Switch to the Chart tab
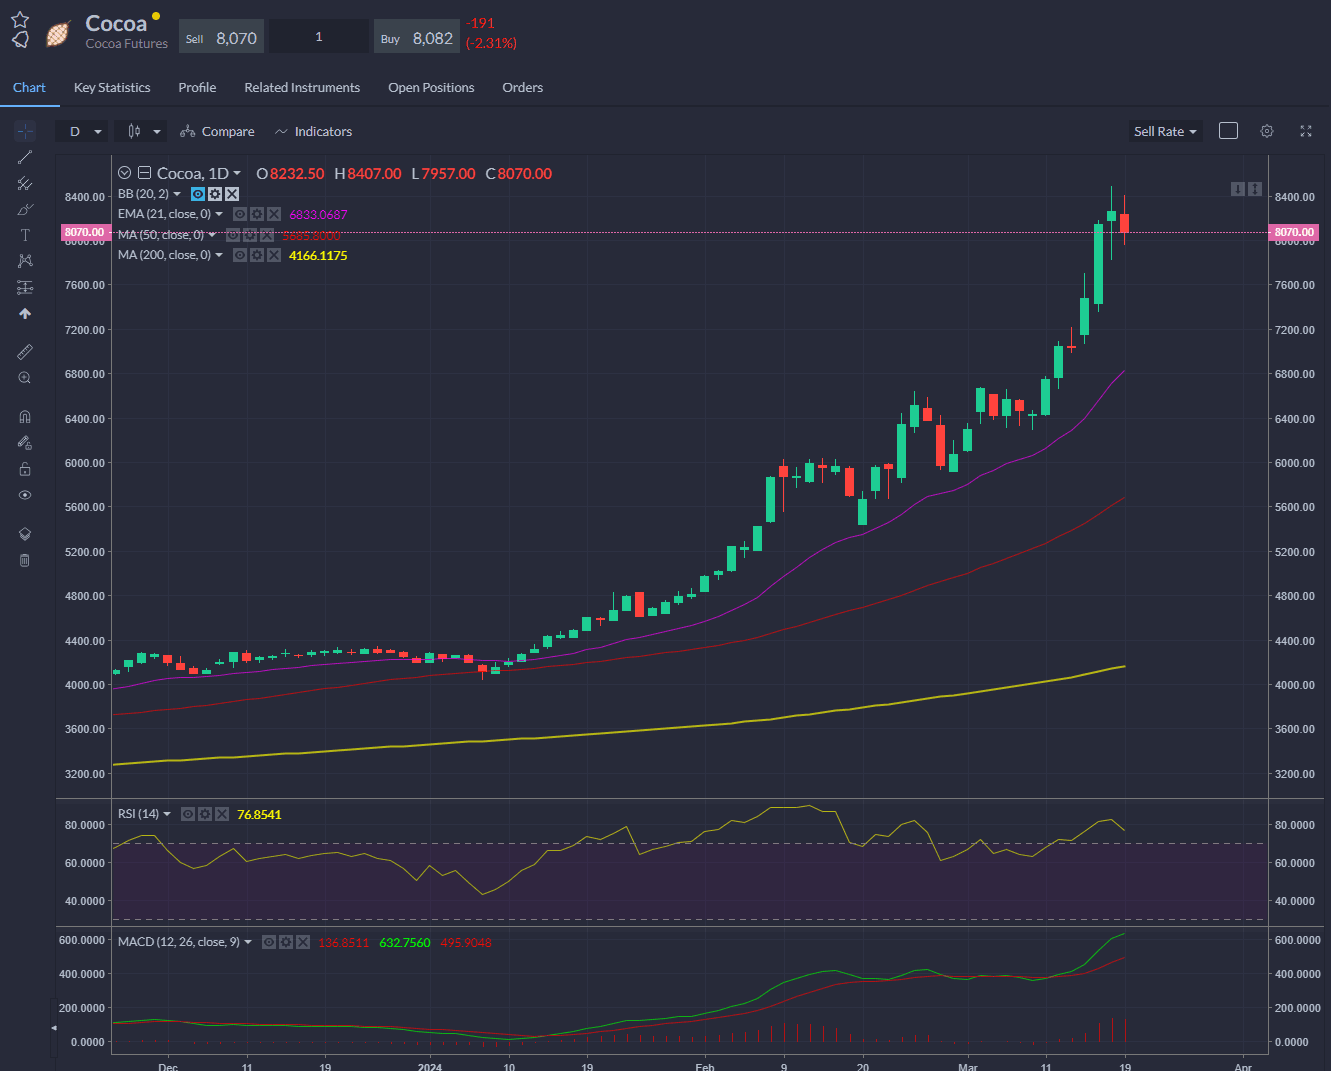The width and height of the screenshot is (1331, 1071). point(29,87)
